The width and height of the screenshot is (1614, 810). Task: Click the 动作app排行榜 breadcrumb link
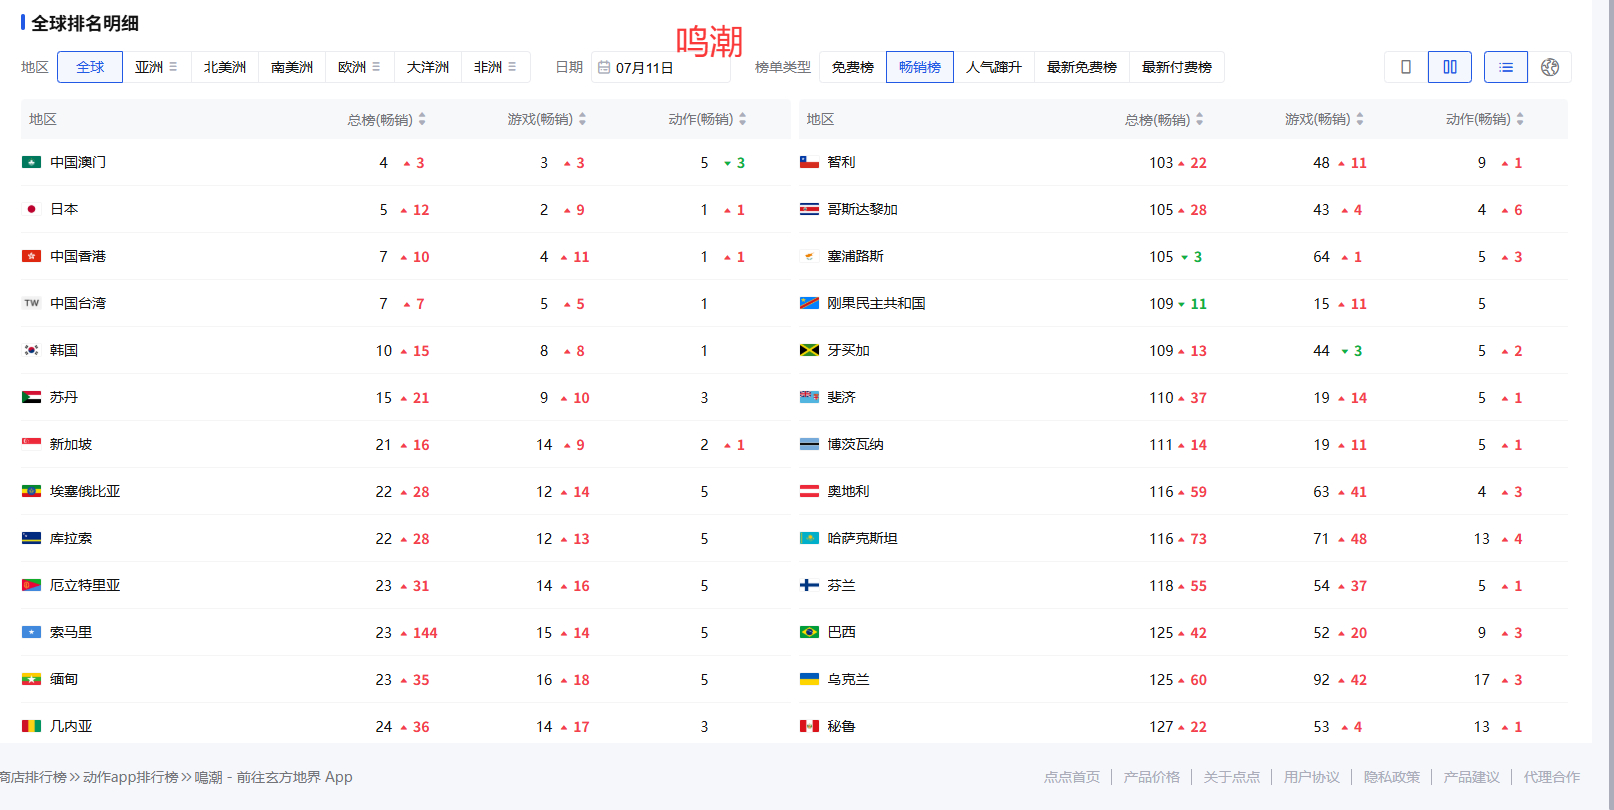(130, 777)
